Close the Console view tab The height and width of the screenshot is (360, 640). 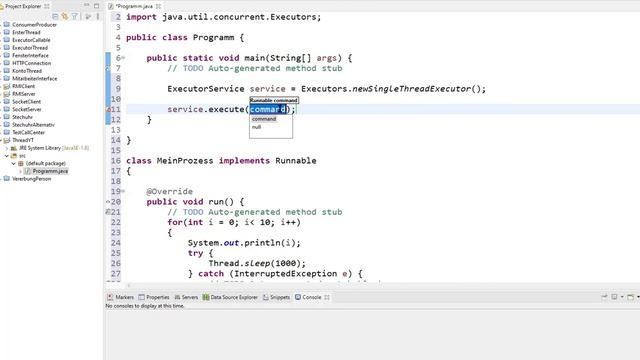point(327,297)
